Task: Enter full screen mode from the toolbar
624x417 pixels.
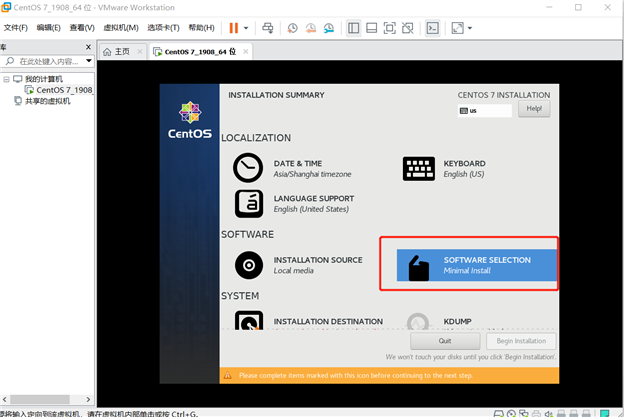Action: coord(390,28)
